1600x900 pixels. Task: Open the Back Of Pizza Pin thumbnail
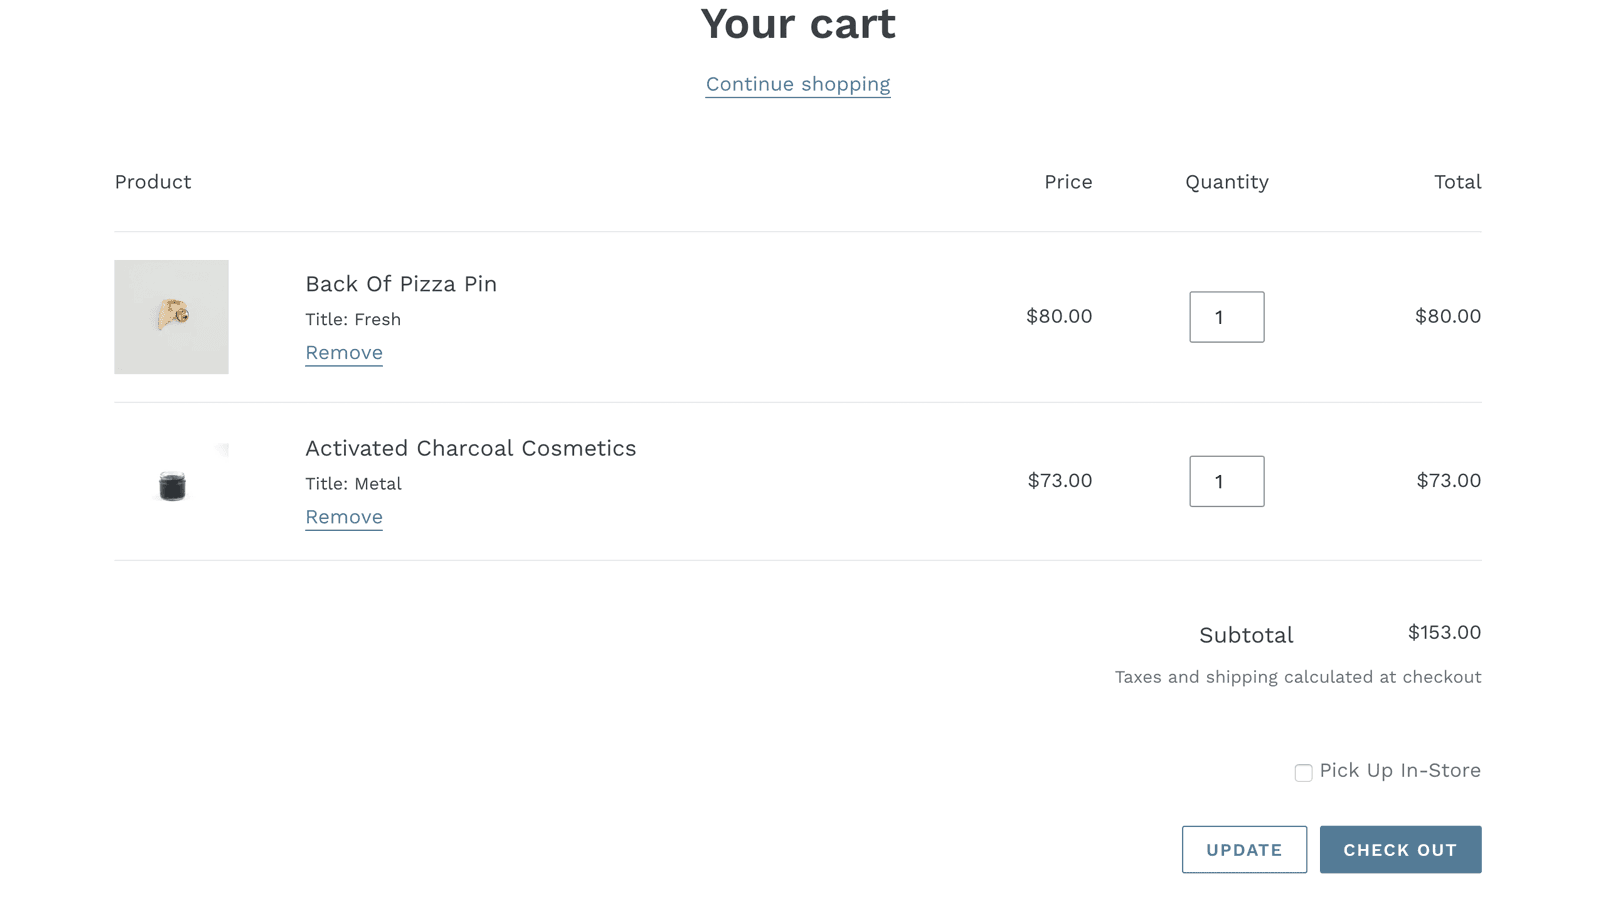click(x=171, y=317)
